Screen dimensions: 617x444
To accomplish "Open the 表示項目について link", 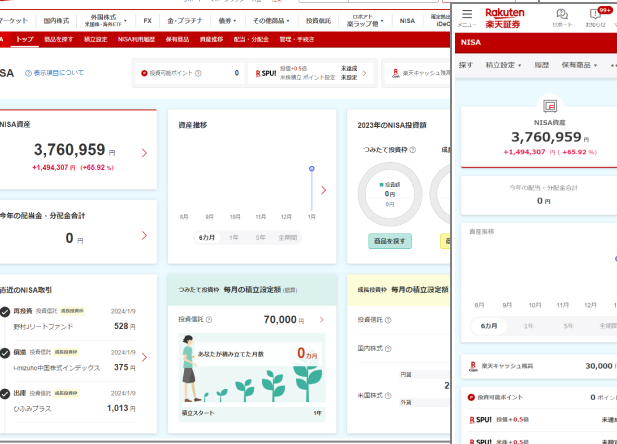I will [x=59, y=73].
